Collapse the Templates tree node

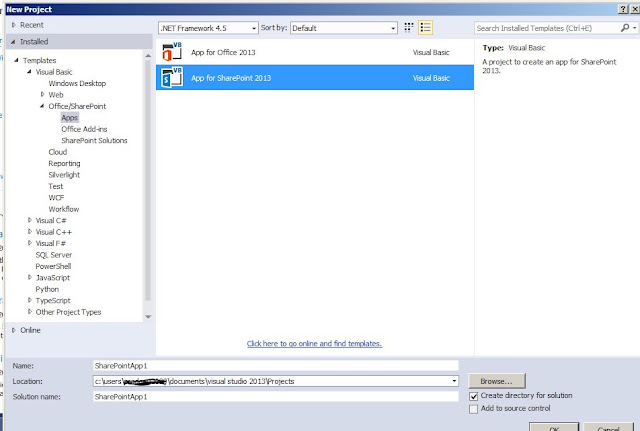(x=16, y=60)
